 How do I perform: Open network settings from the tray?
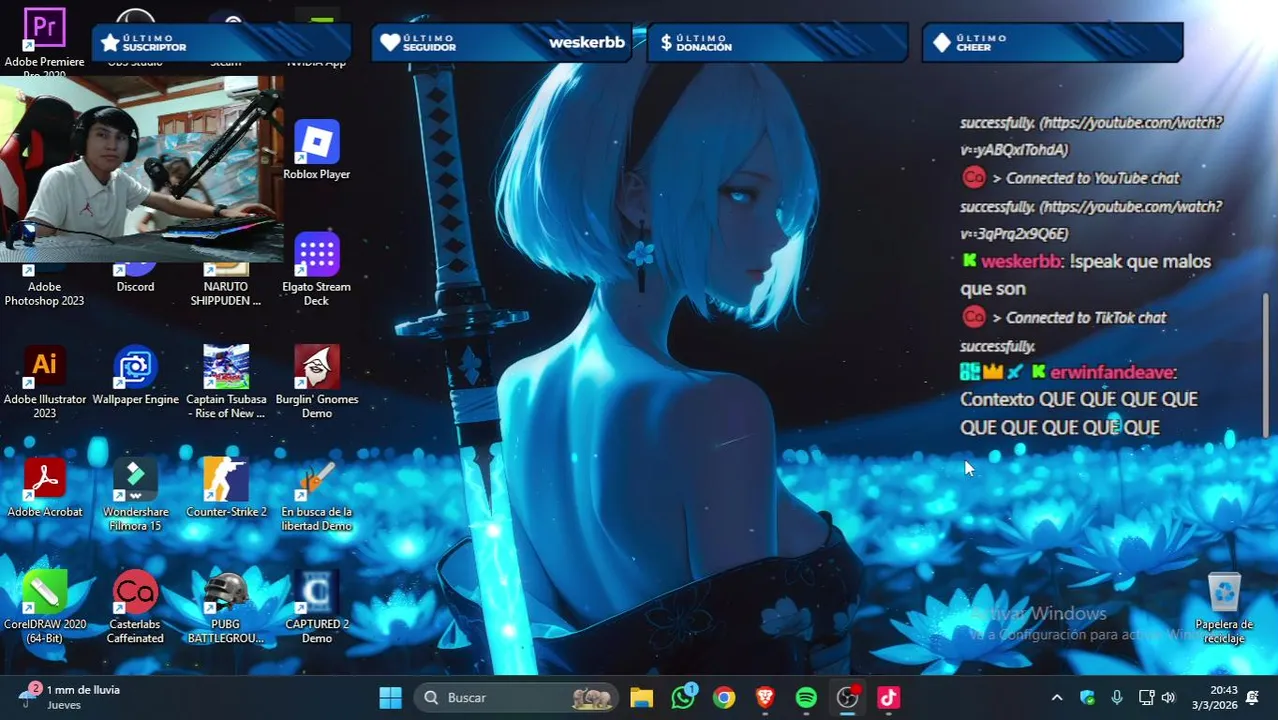1147,698
